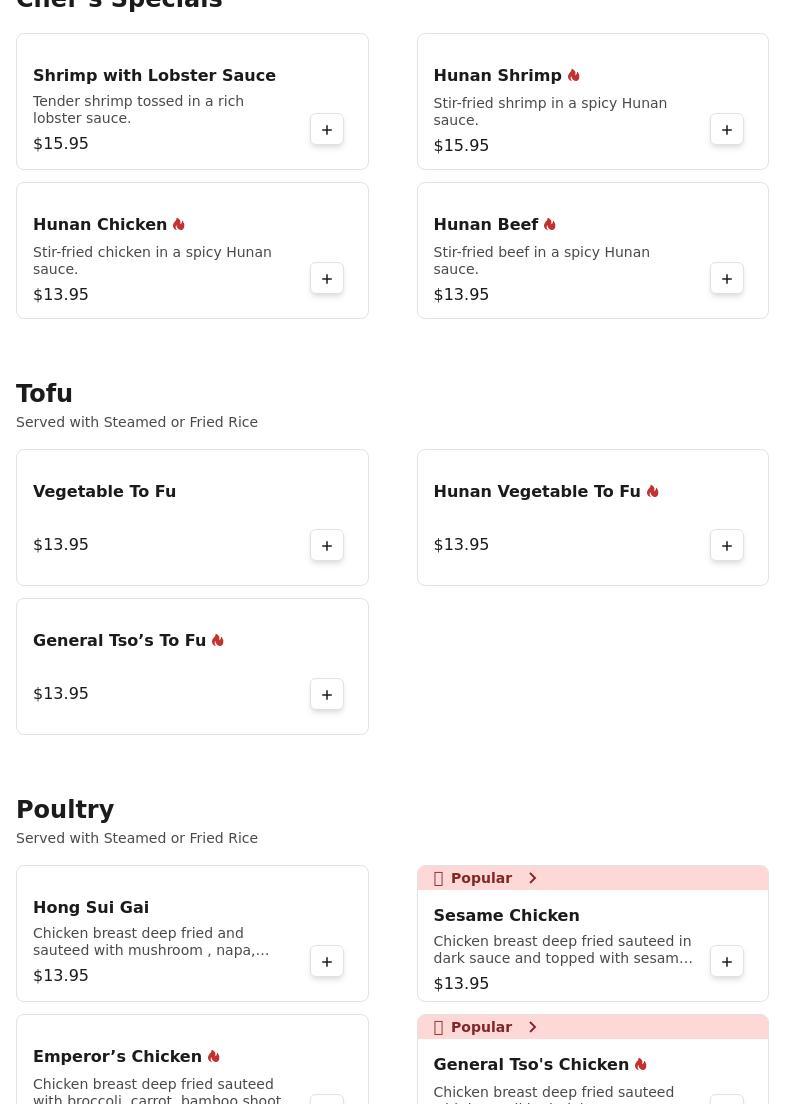
Task: Add Hunan Shrimp using plus button
Action: pyautogui.click(x=727, y=130)
